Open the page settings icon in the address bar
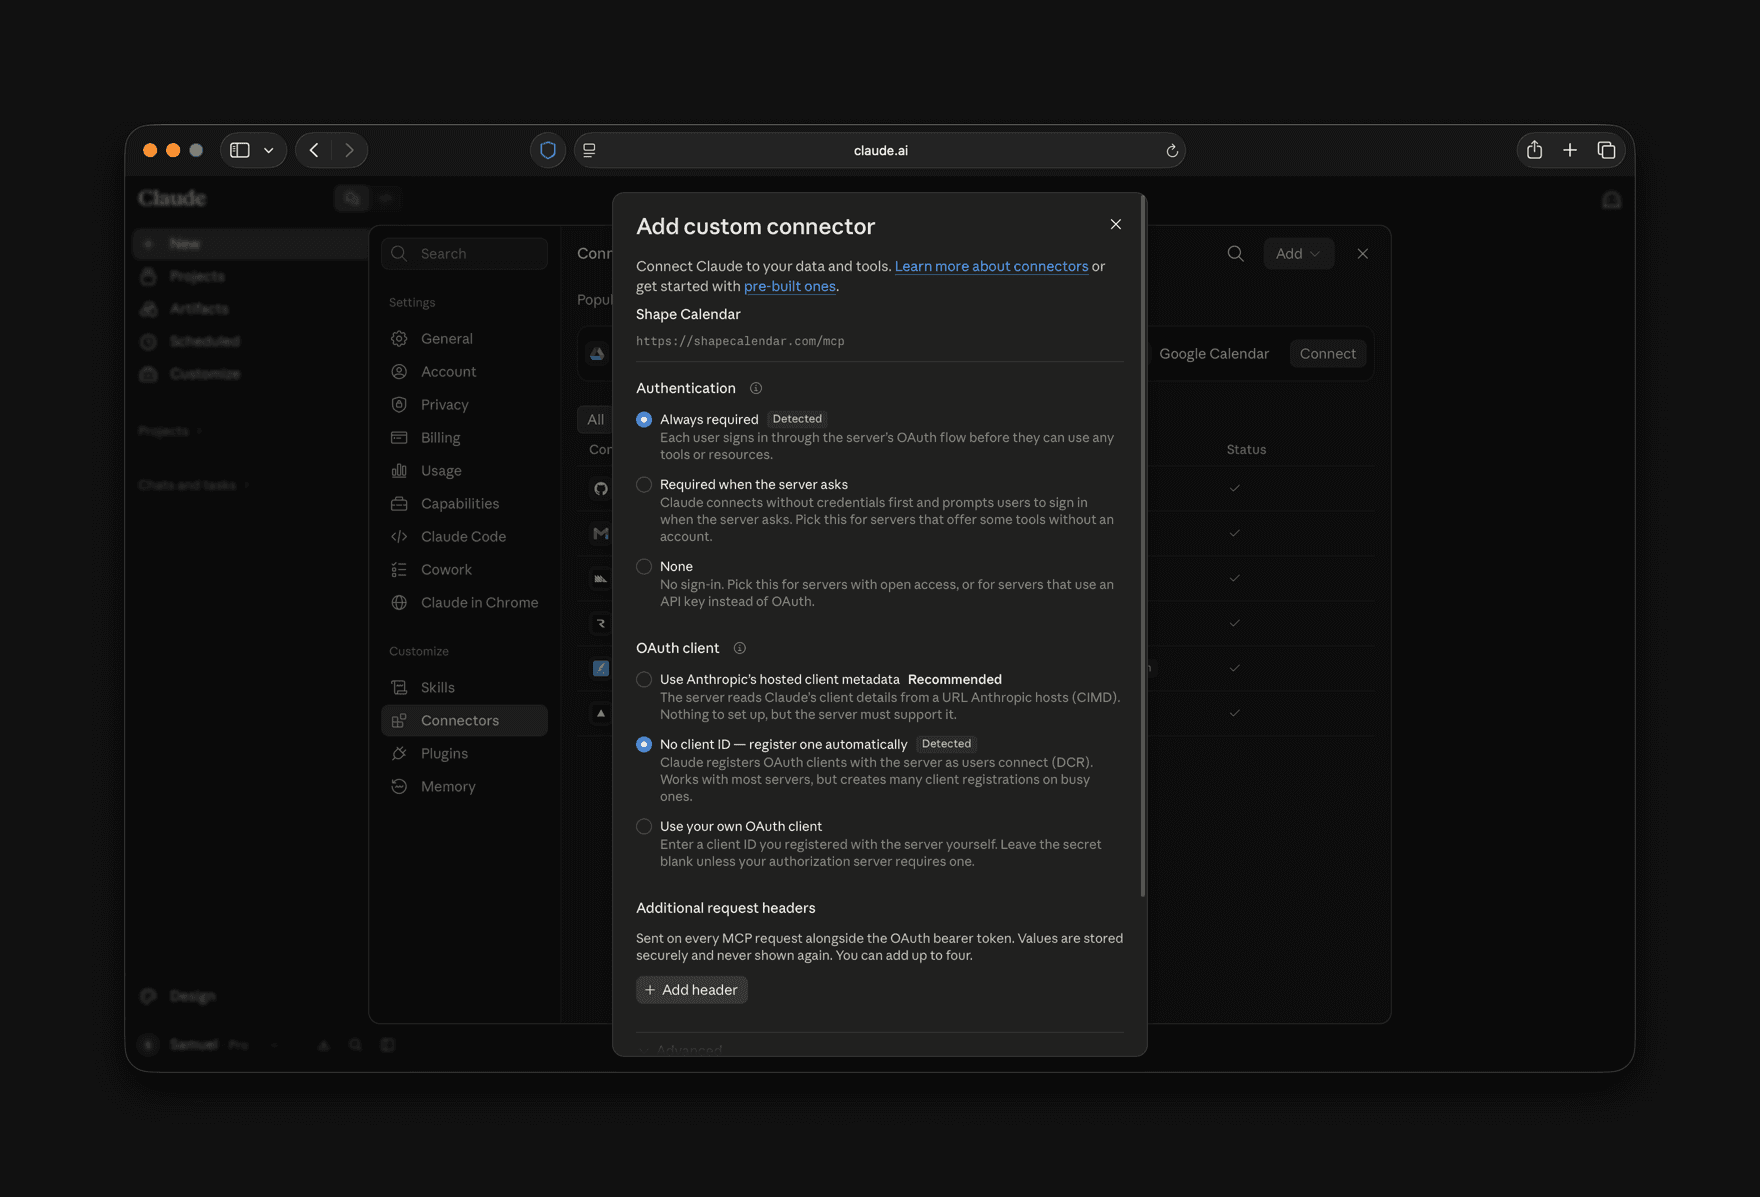This screenshot has height=1197, width=1760. pos(589,150)
